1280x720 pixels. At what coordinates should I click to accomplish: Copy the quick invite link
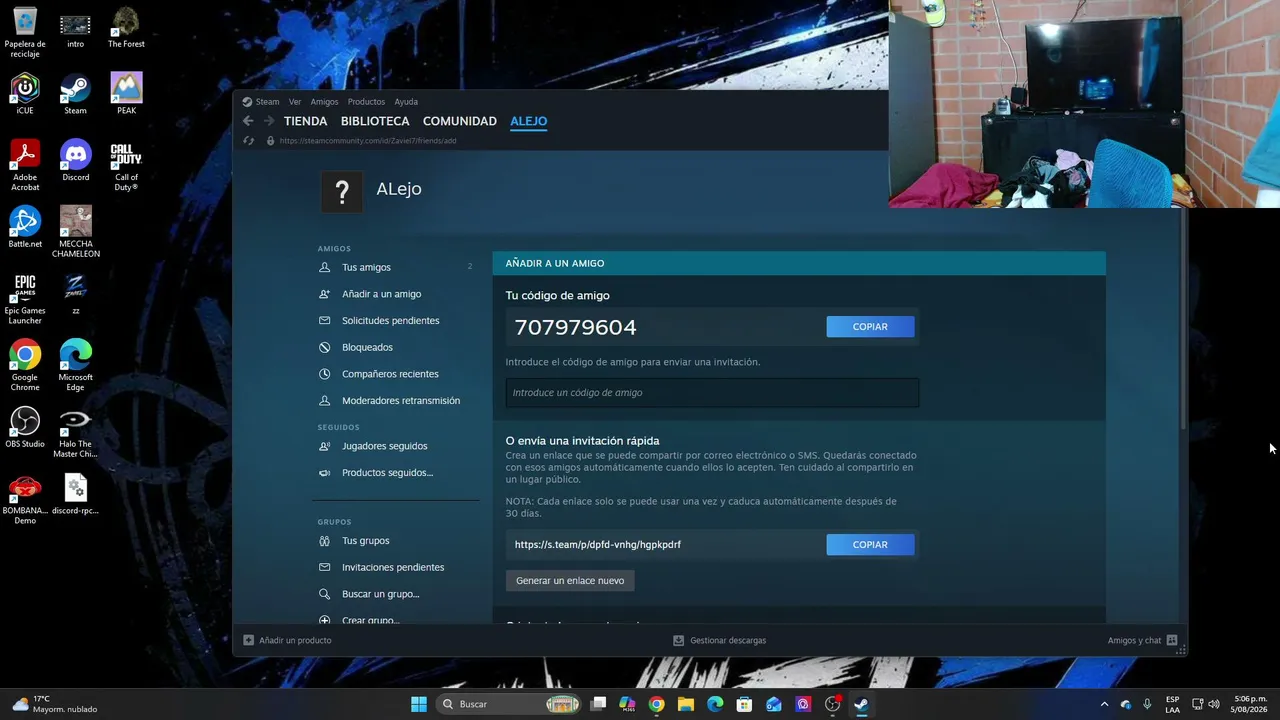coord(870,545)
